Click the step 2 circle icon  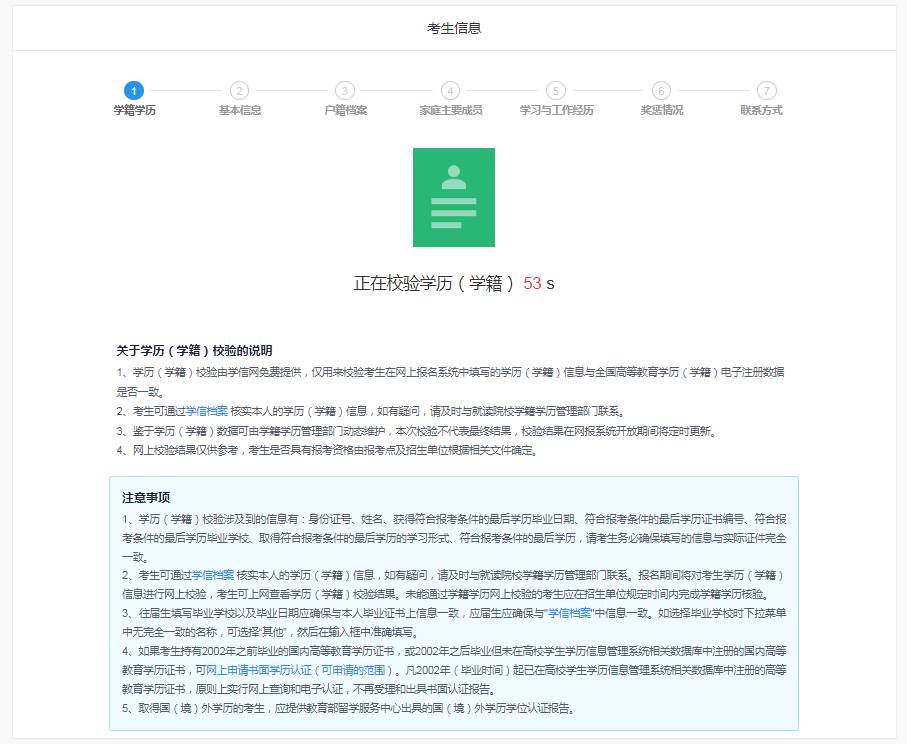tap(239, 91)
